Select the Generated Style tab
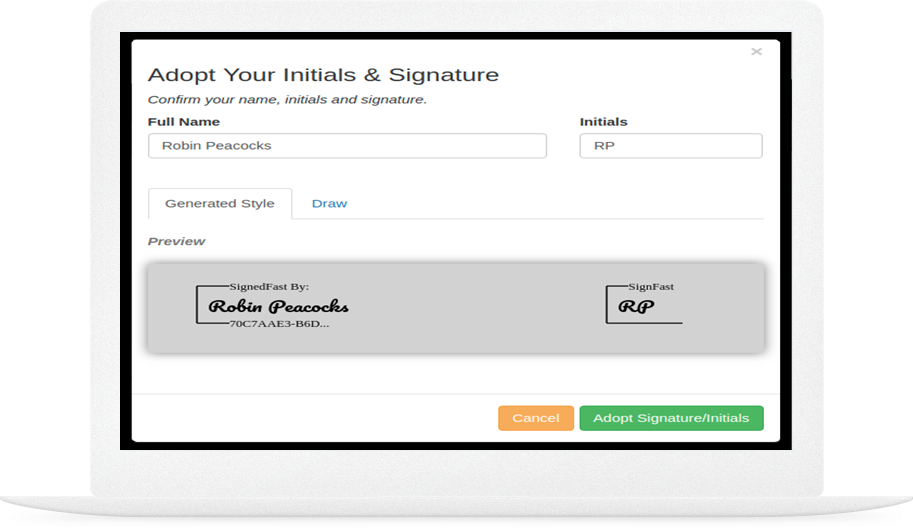 (x=220, y=204)
